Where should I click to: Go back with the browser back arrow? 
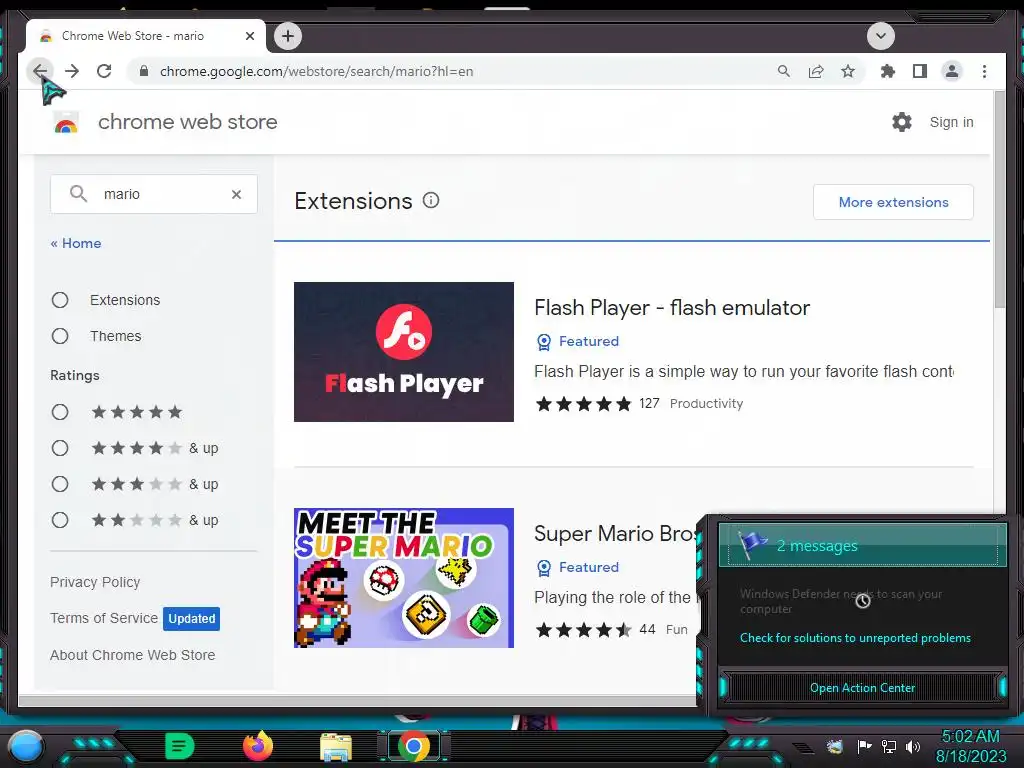(40, 71)
